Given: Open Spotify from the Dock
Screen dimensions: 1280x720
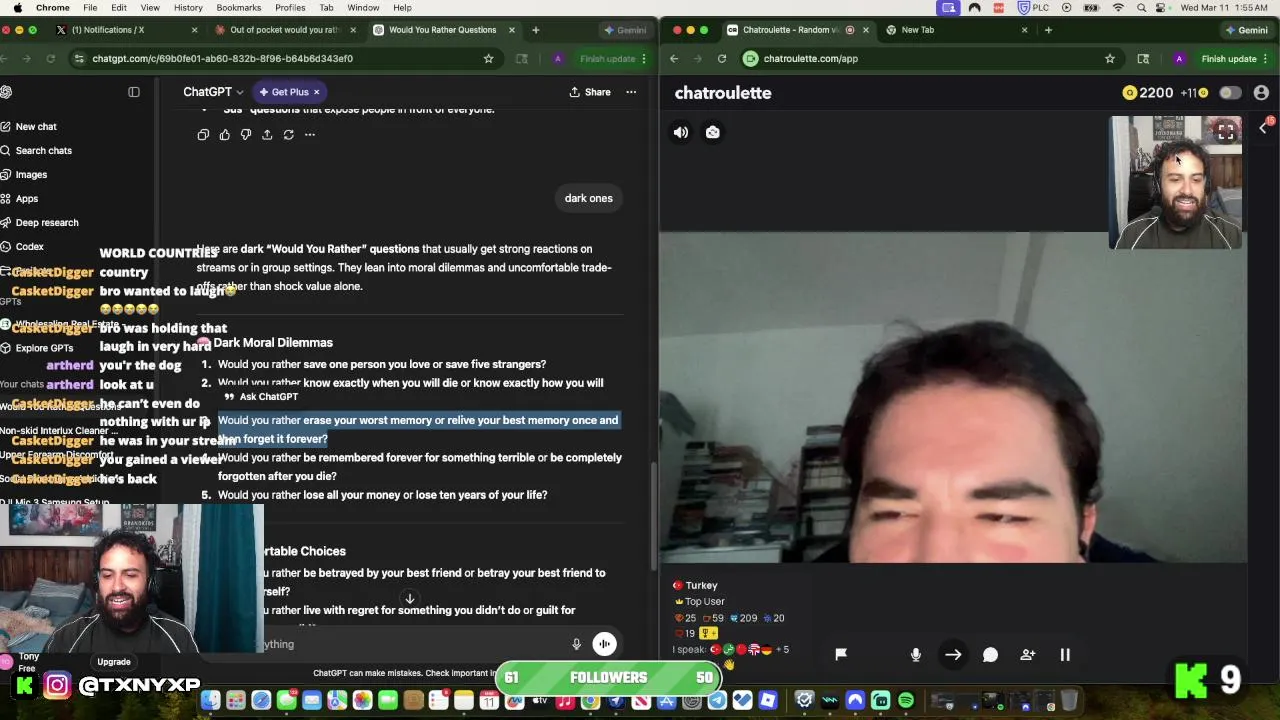Looking at the screenshot, I should pos(906,701).
